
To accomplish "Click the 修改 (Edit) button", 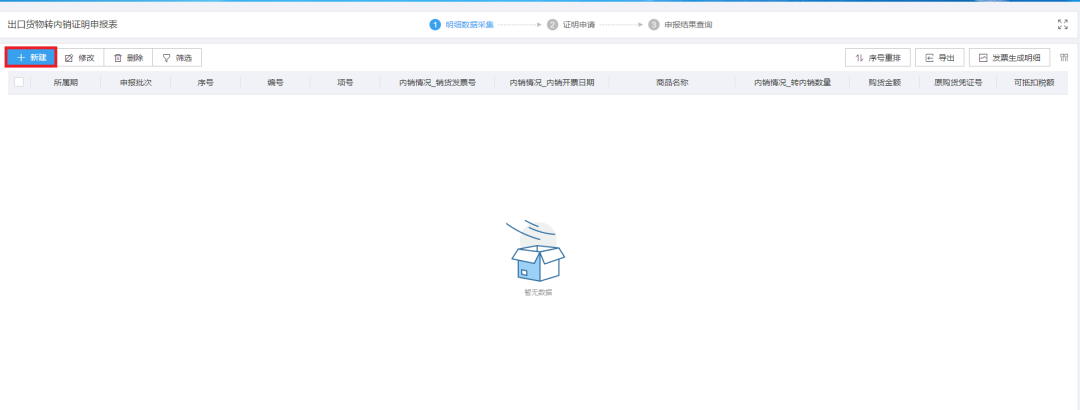I will pyautogui.click(x=80, y=58).
